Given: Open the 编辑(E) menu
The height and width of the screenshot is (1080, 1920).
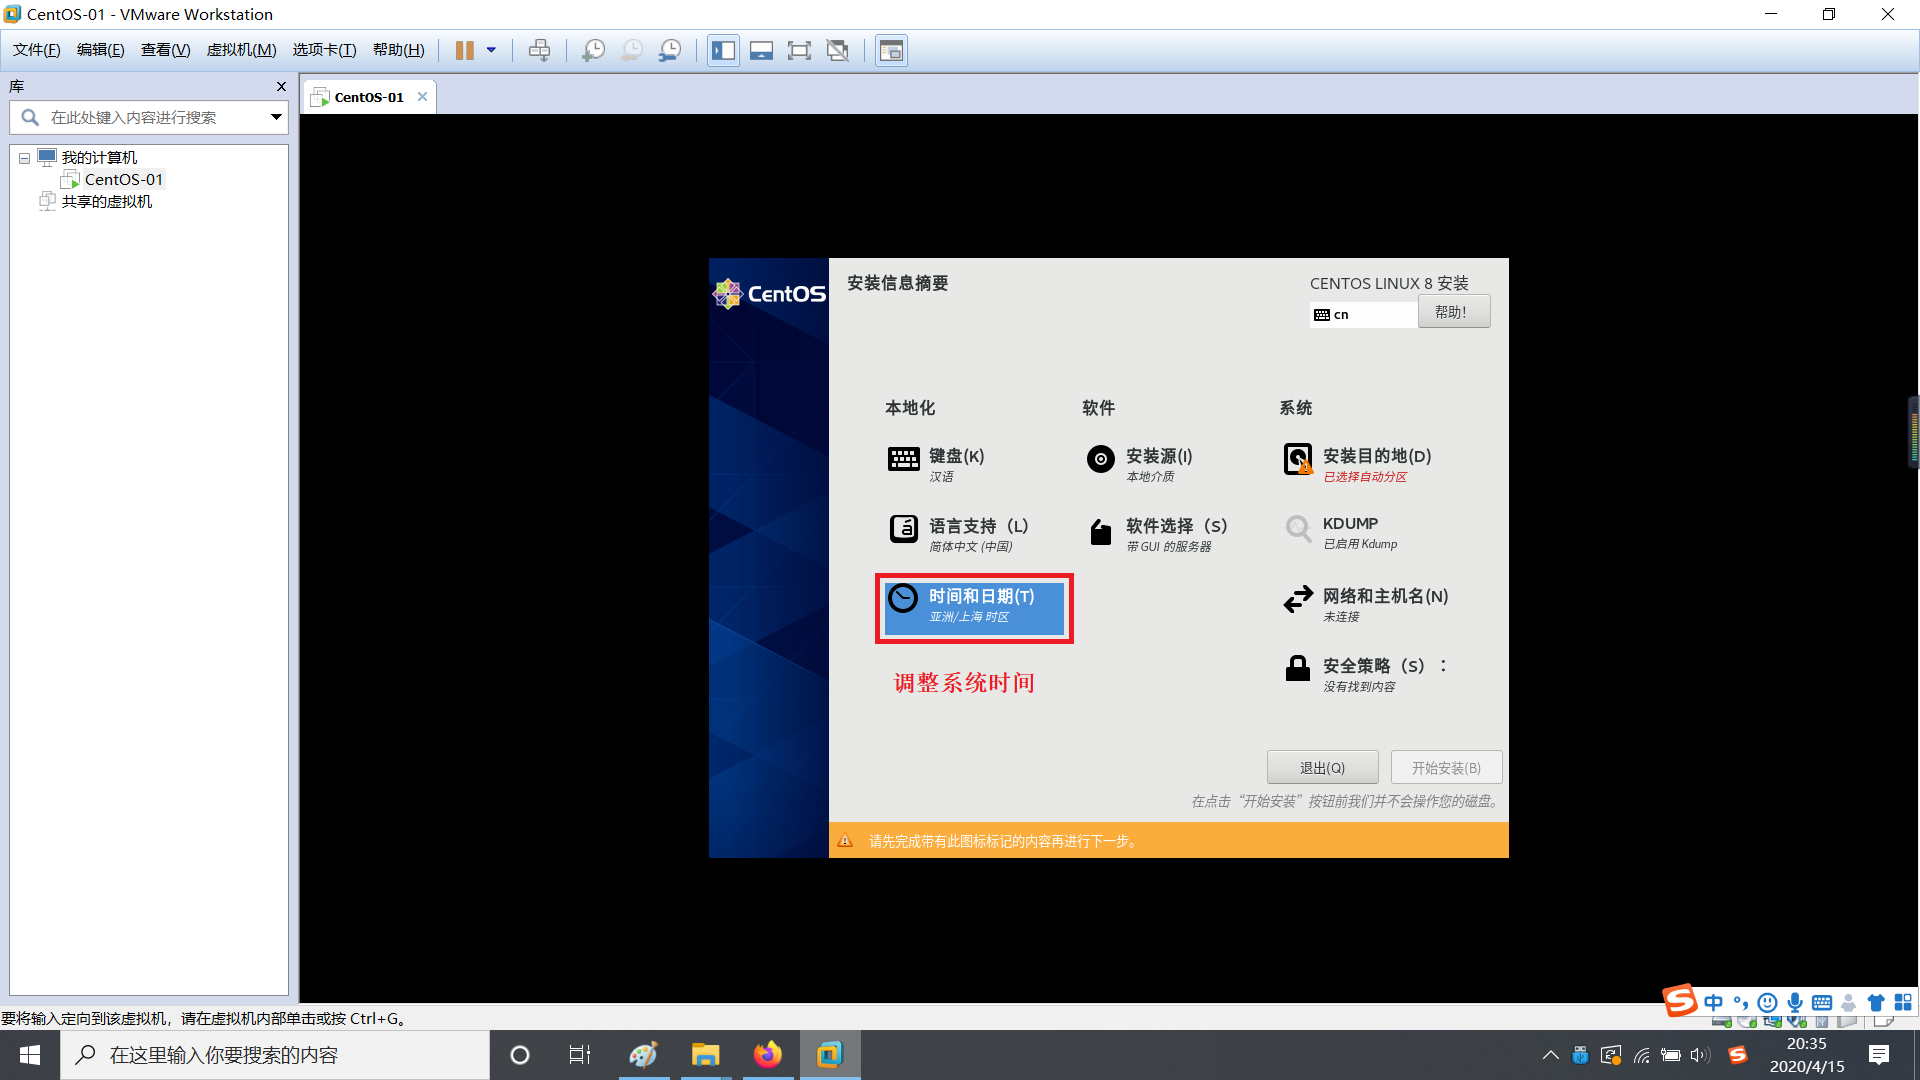Looking at the screenshot, I should pyautogui.click(x=100, y=50).
